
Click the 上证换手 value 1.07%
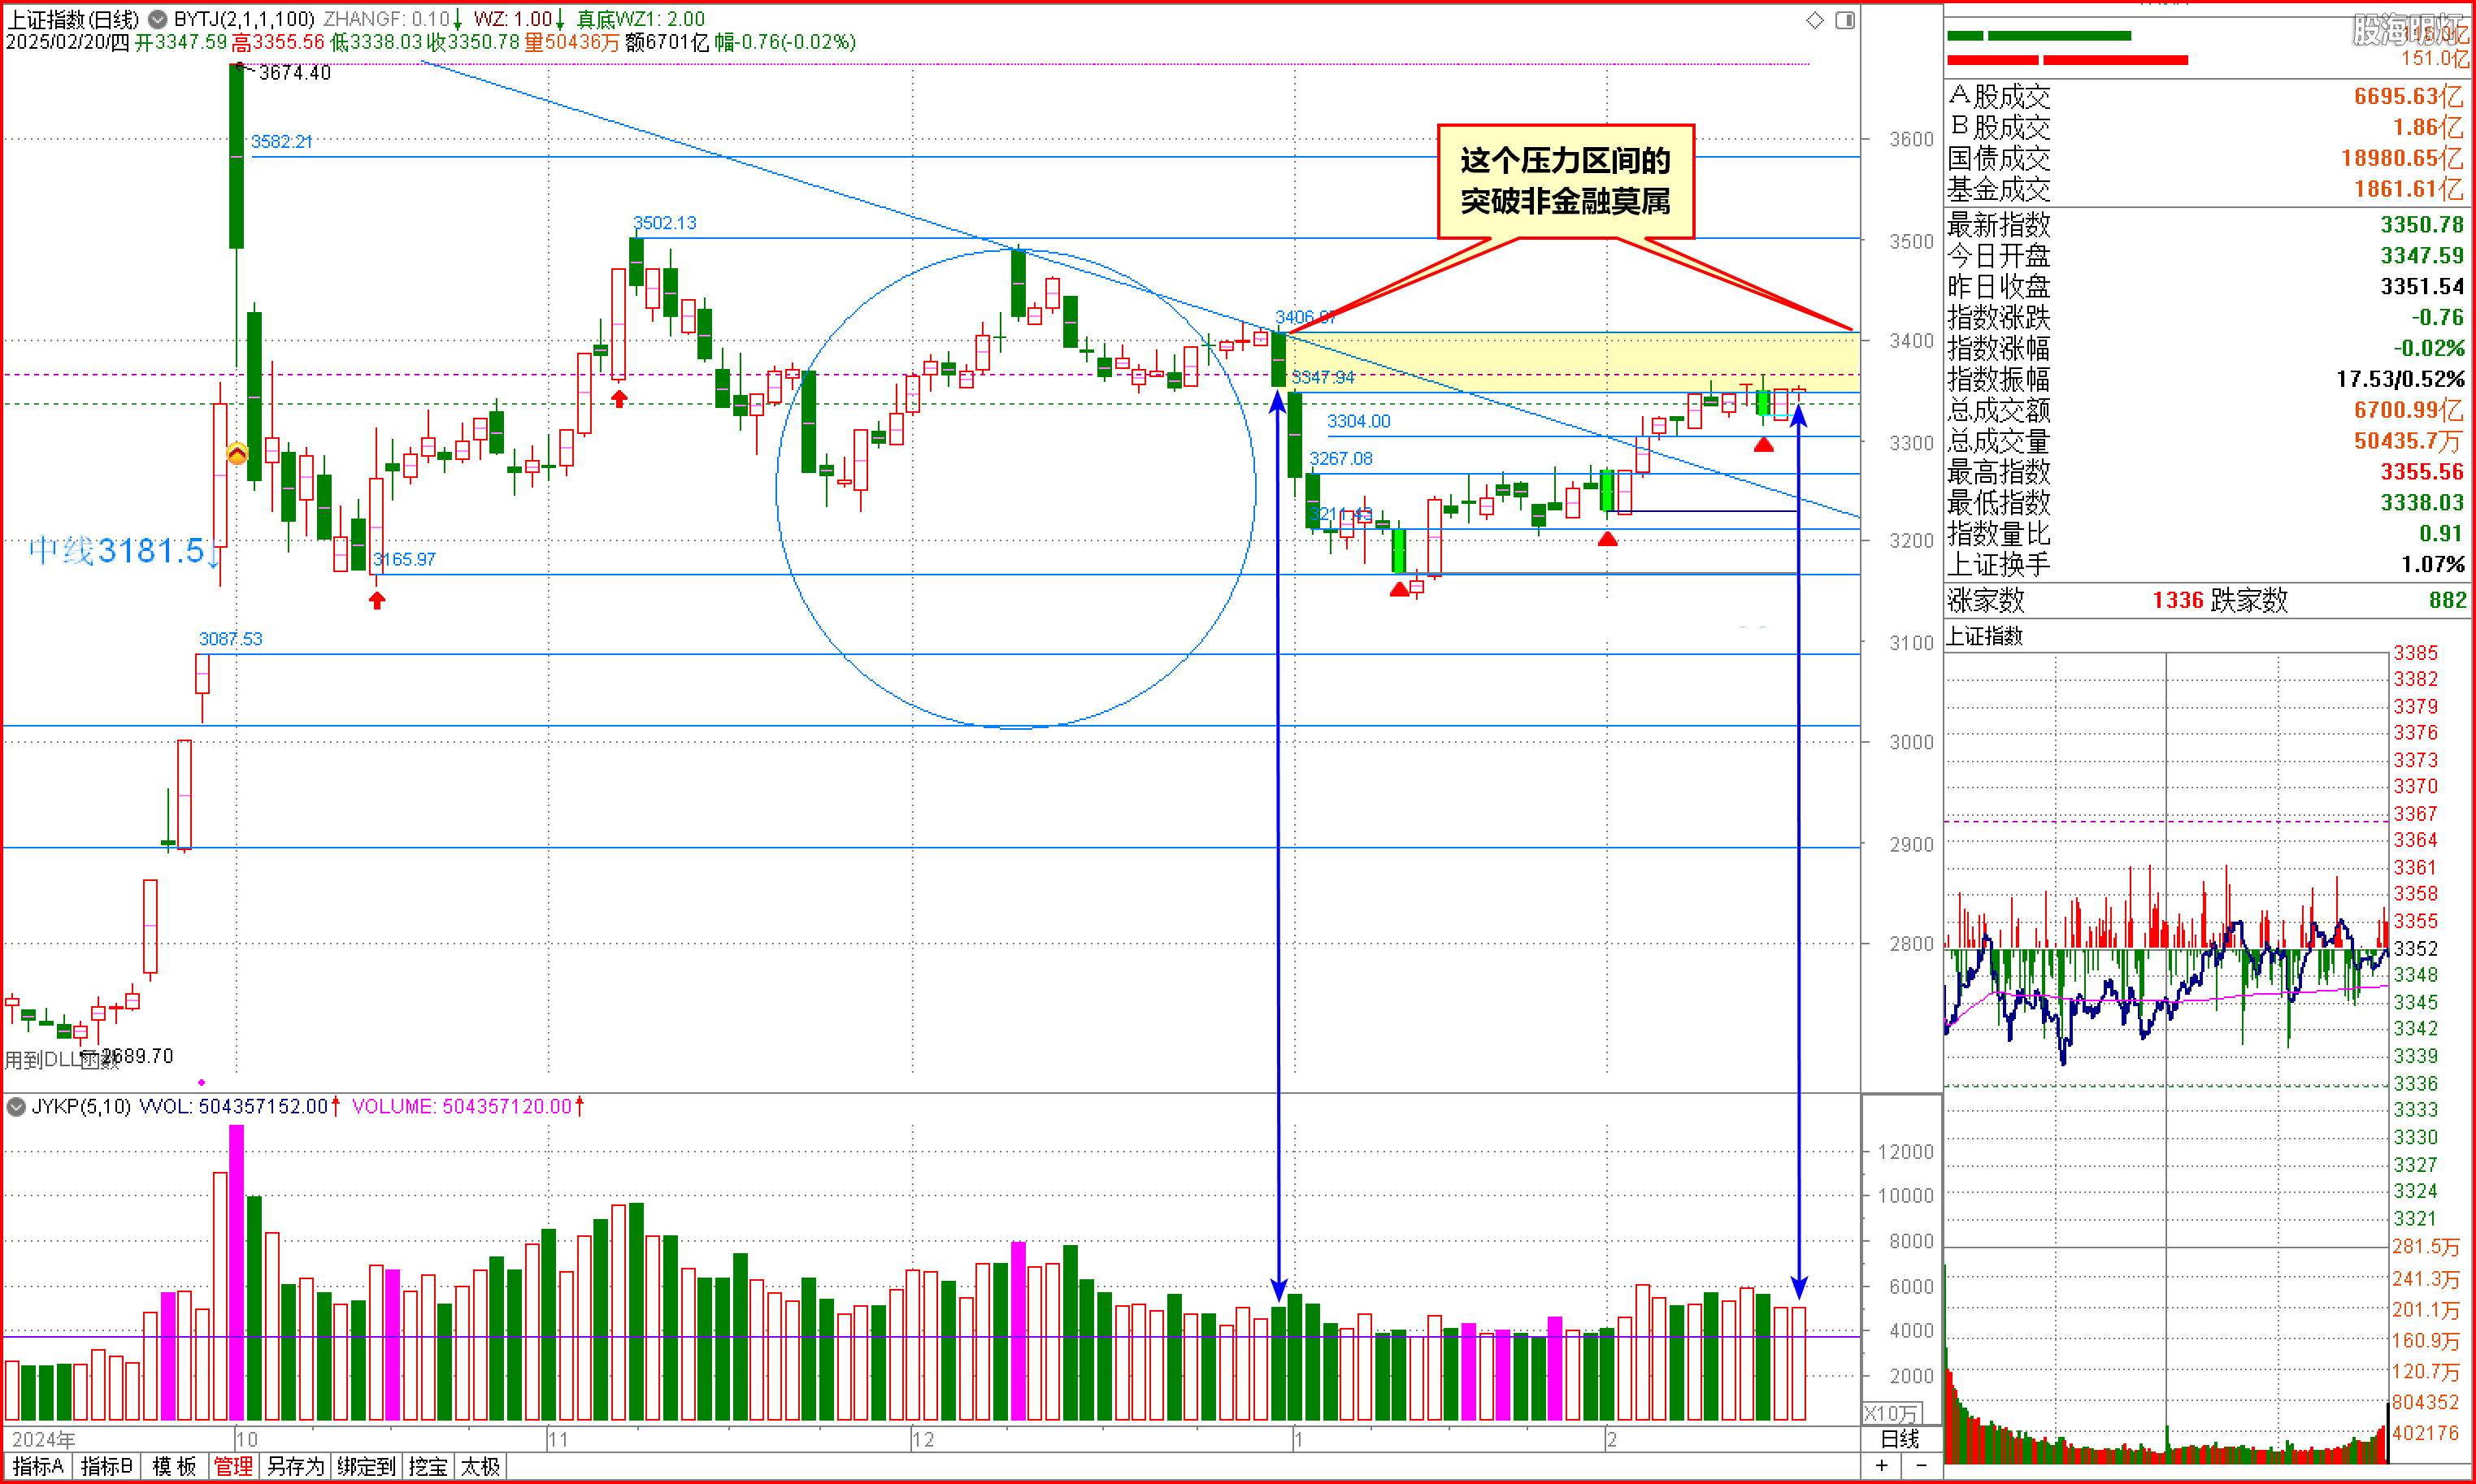tap(2433, 565)
